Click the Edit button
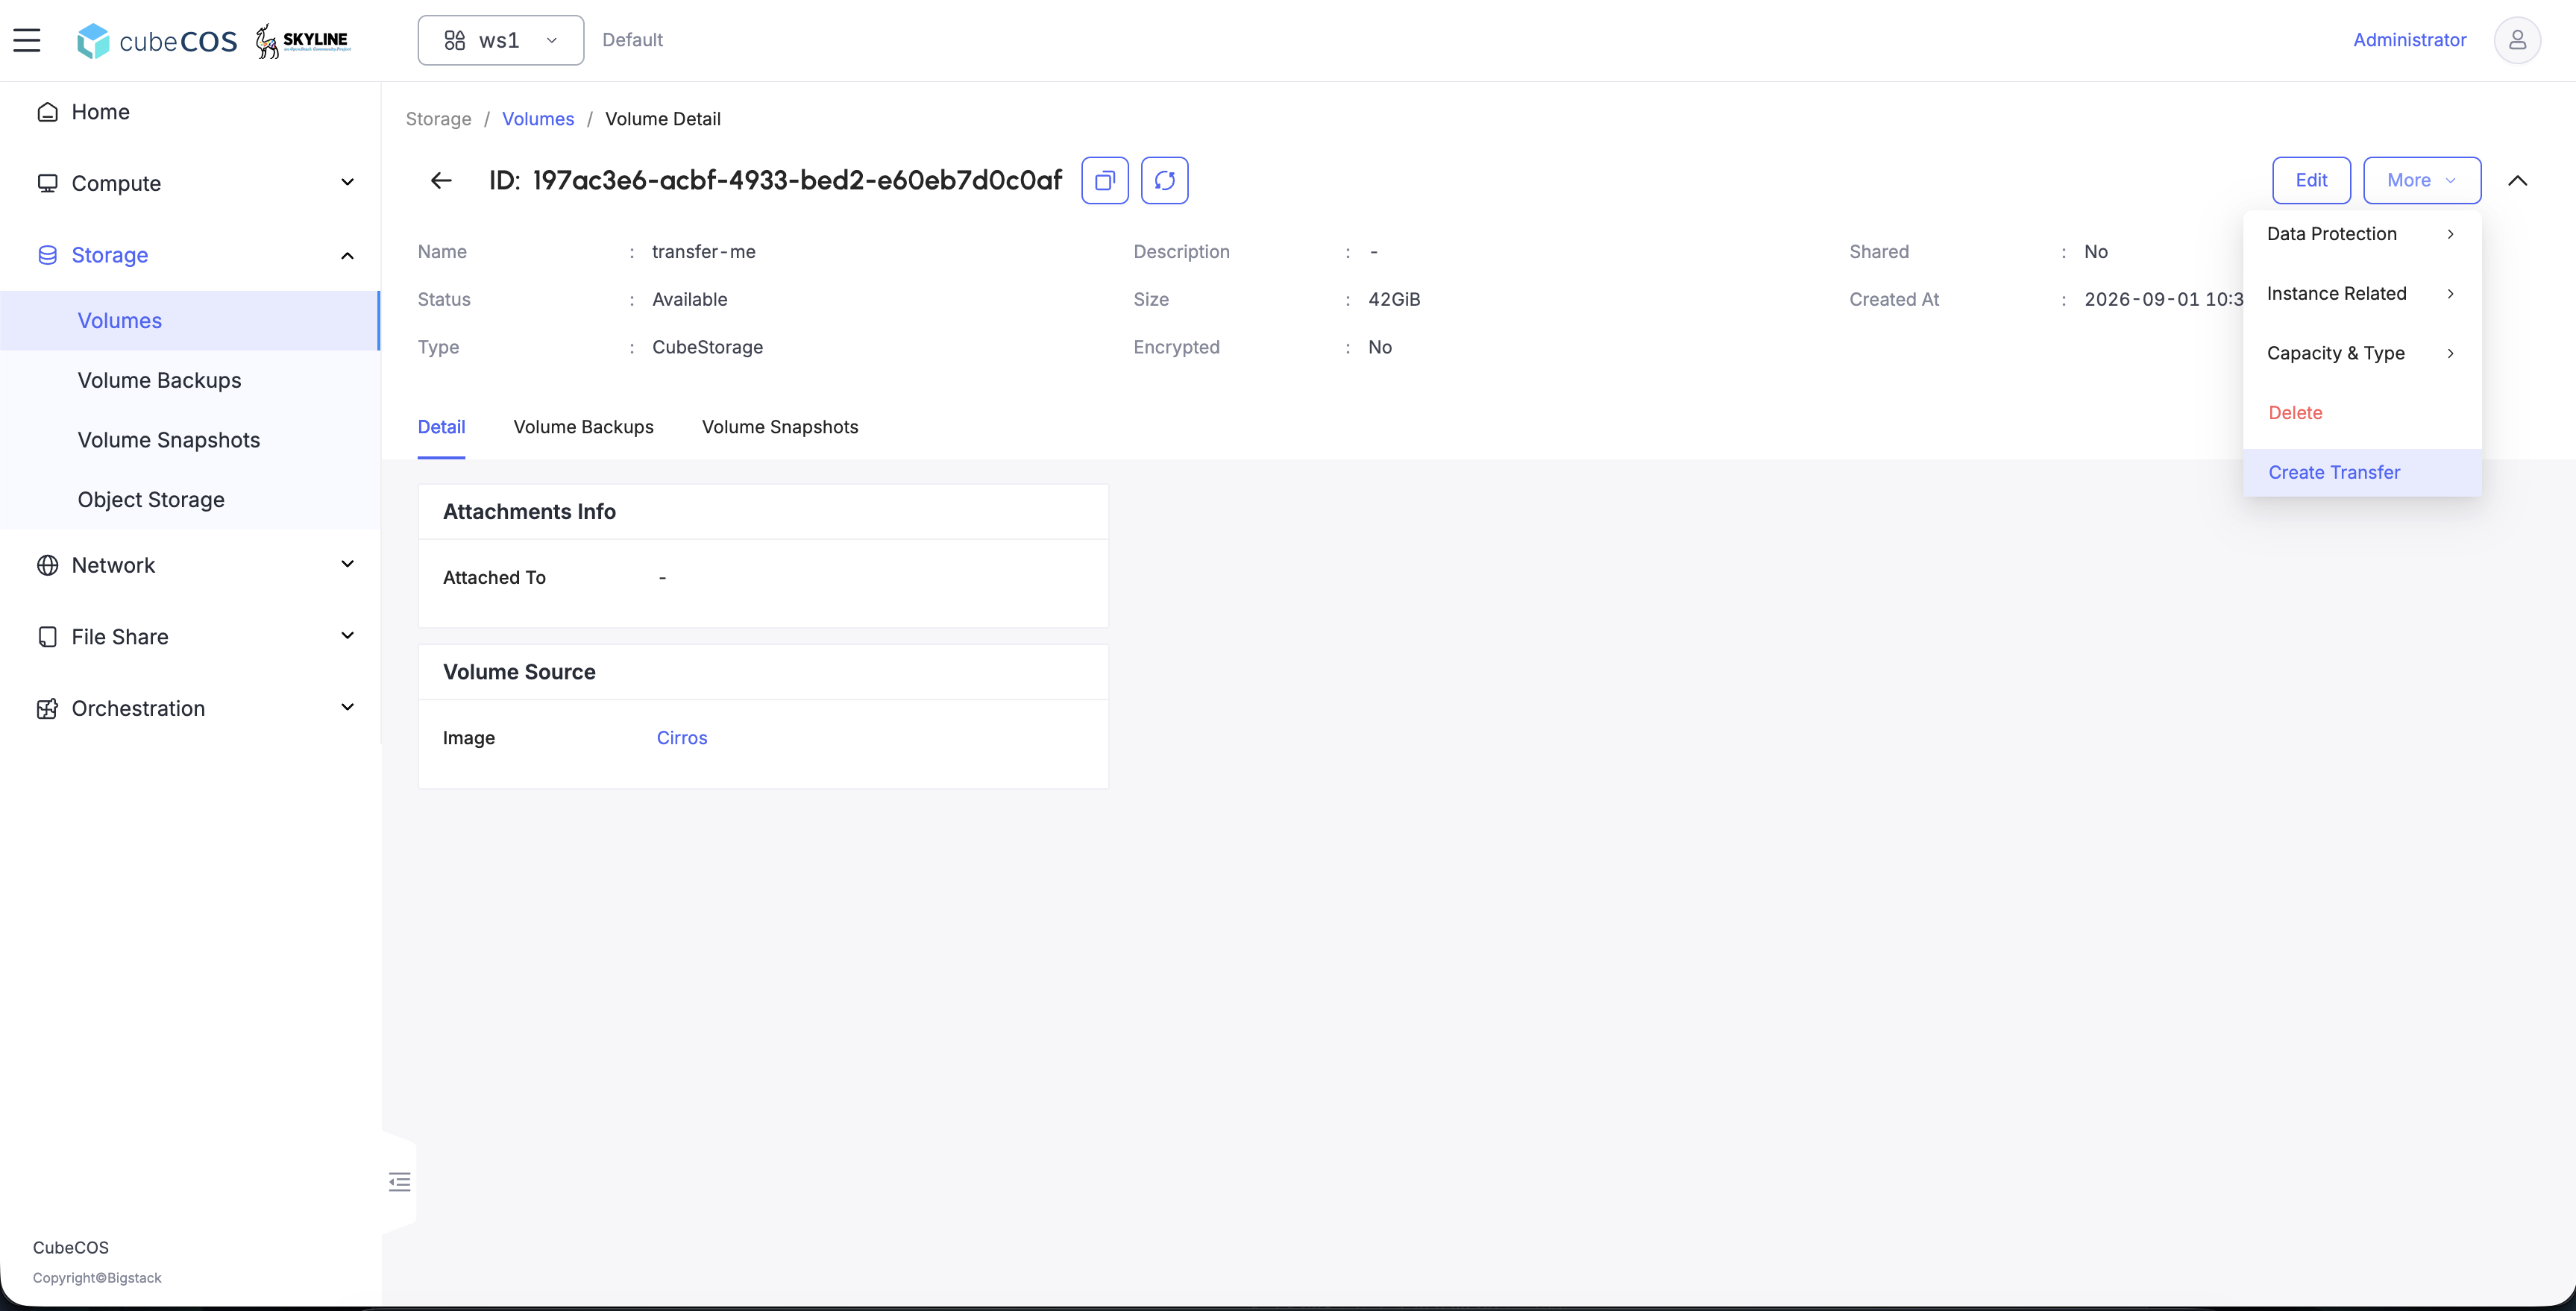The height and width of the screenshot is (1311, 2576). tap(2311, 180)
